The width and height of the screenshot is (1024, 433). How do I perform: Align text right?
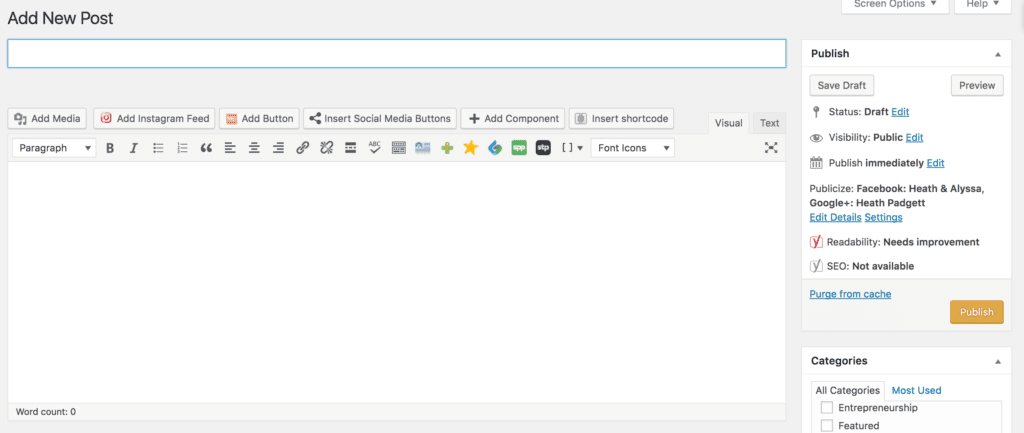coord(278,148)
